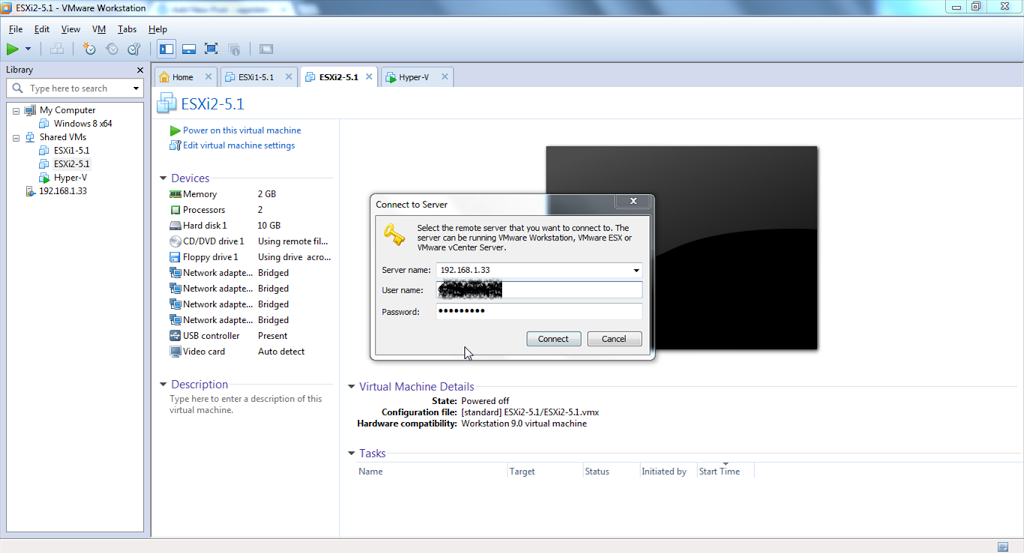The height and width of the screenshot is (560, 1024).
Task: Collapse the Tasks section
Action: coord(351,453)
